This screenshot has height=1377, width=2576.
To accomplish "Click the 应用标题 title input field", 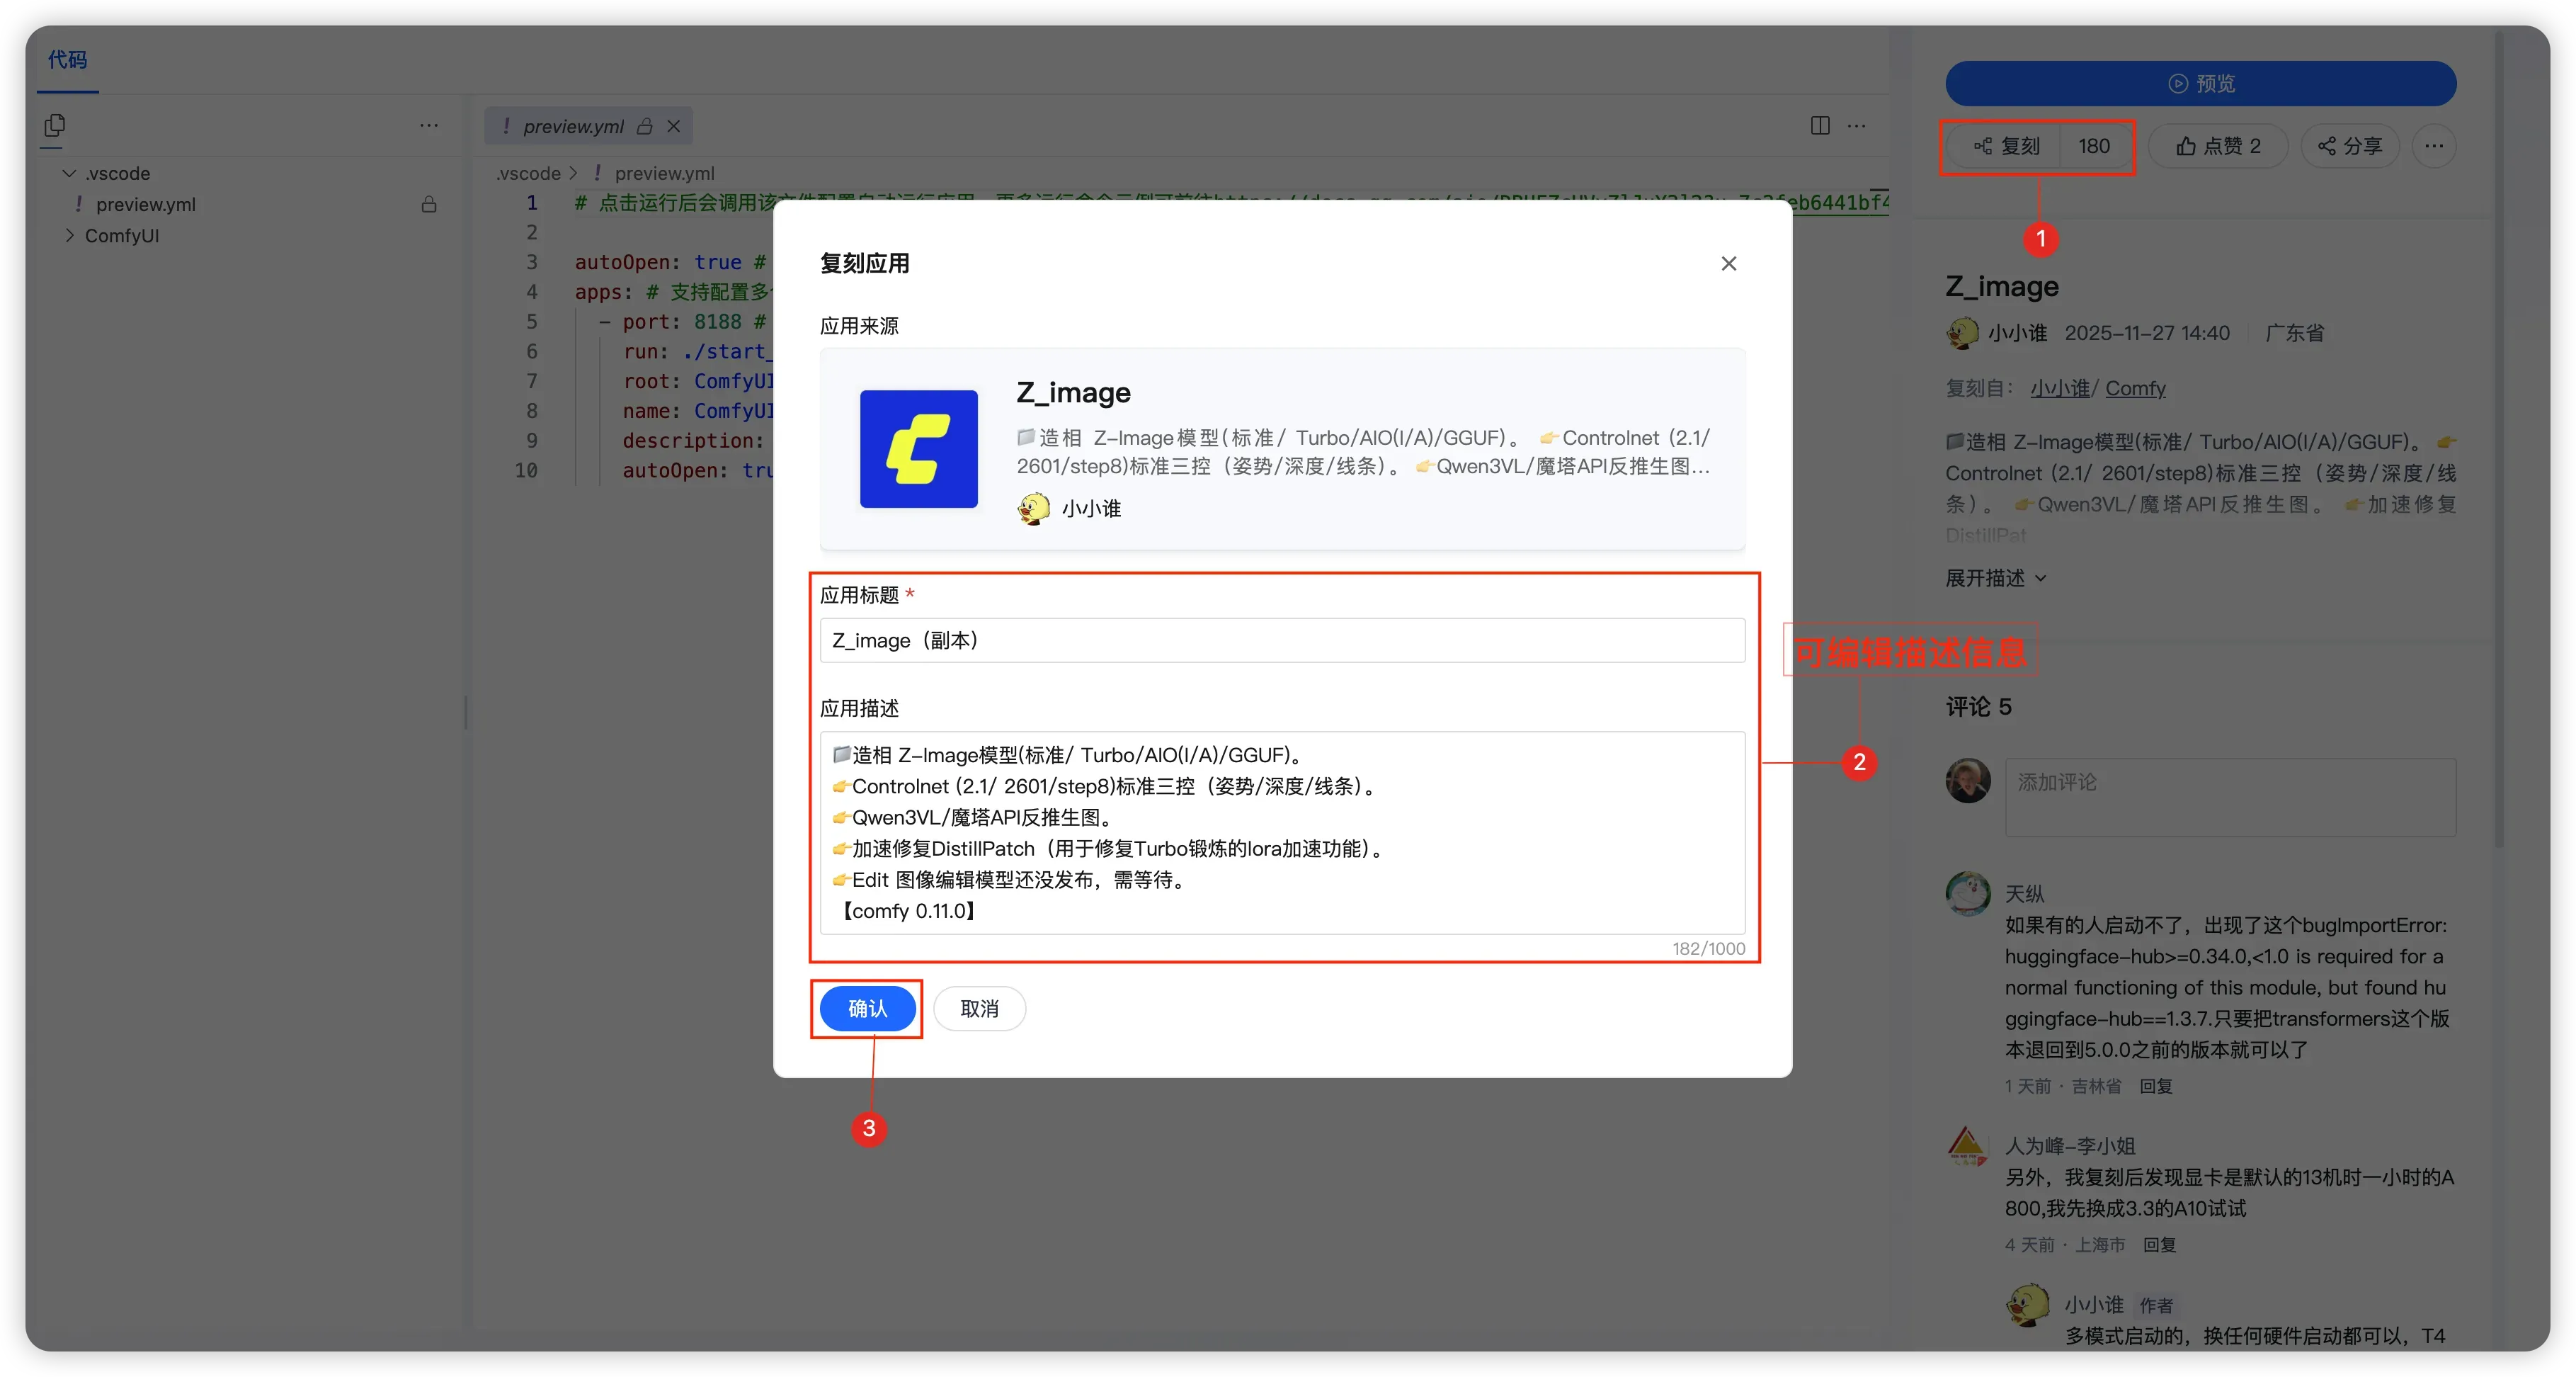I will [x=1282, y=640].
